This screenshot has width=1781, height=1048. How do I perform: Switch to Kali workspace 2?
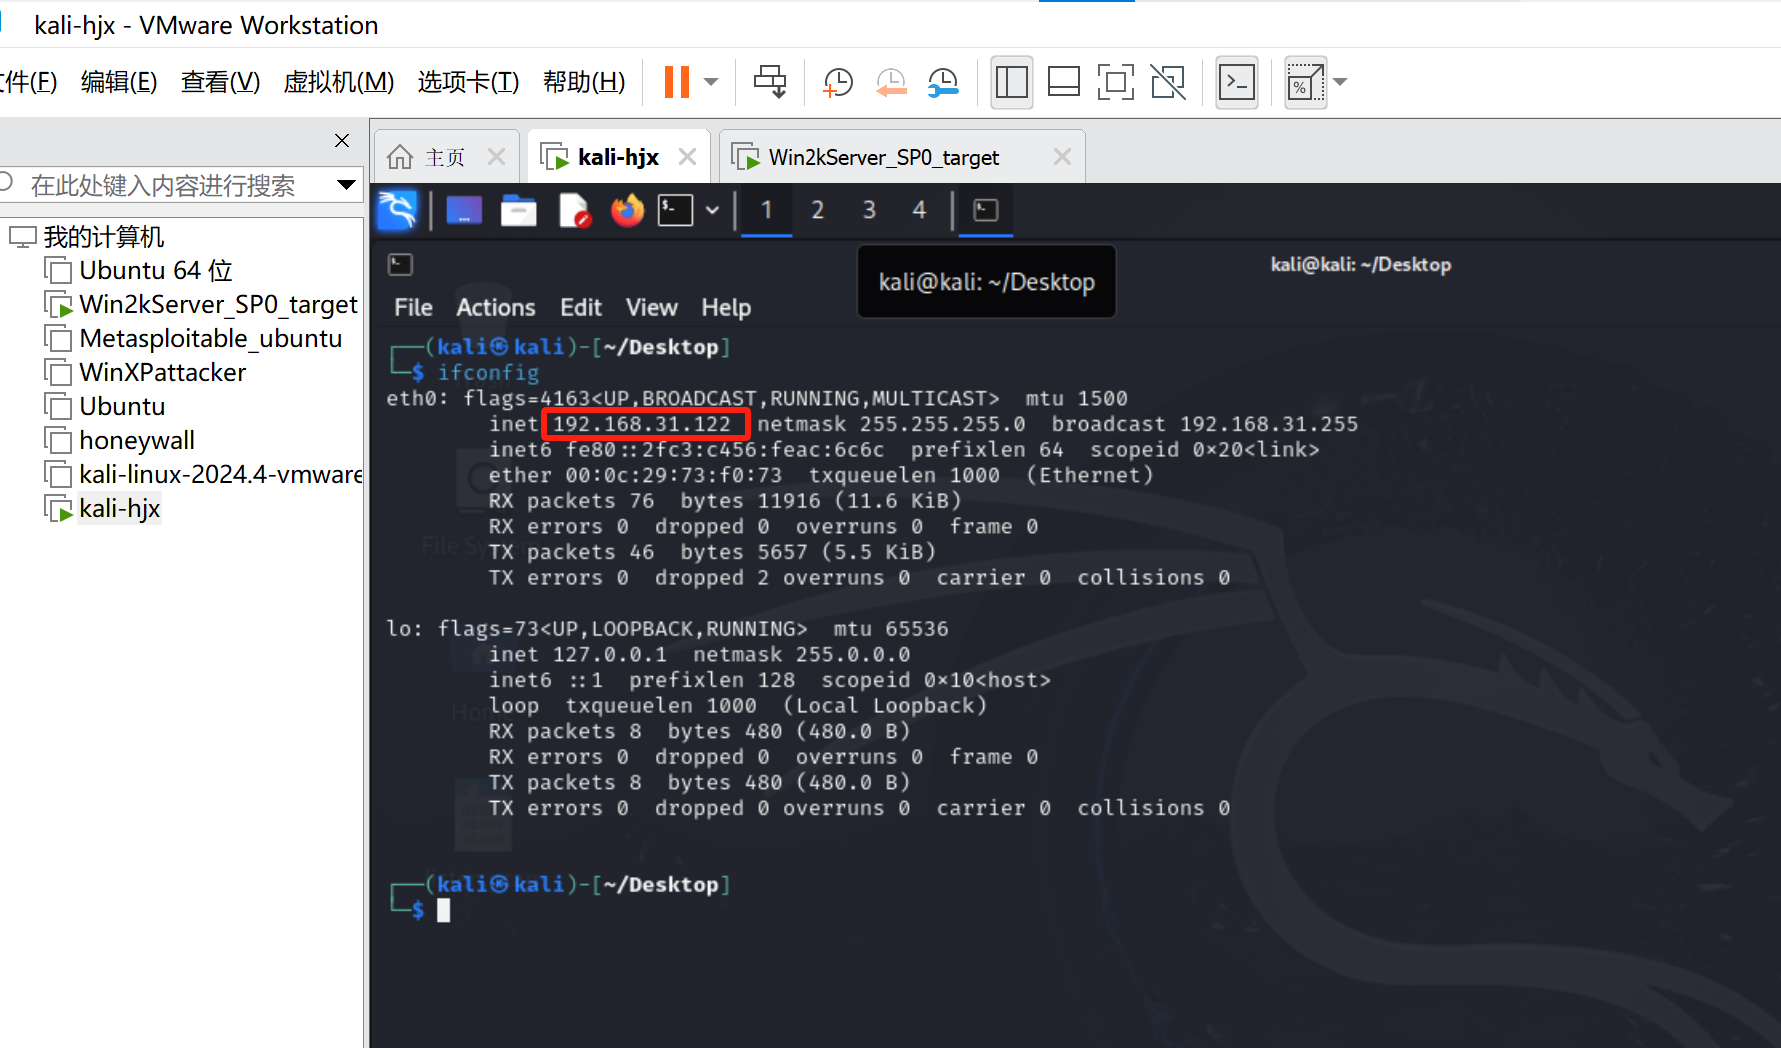818,210
